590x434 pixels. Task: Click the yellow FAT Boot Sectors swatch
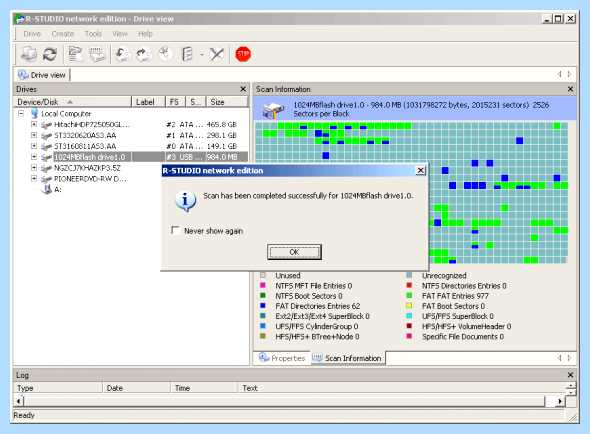click(409, 306)
